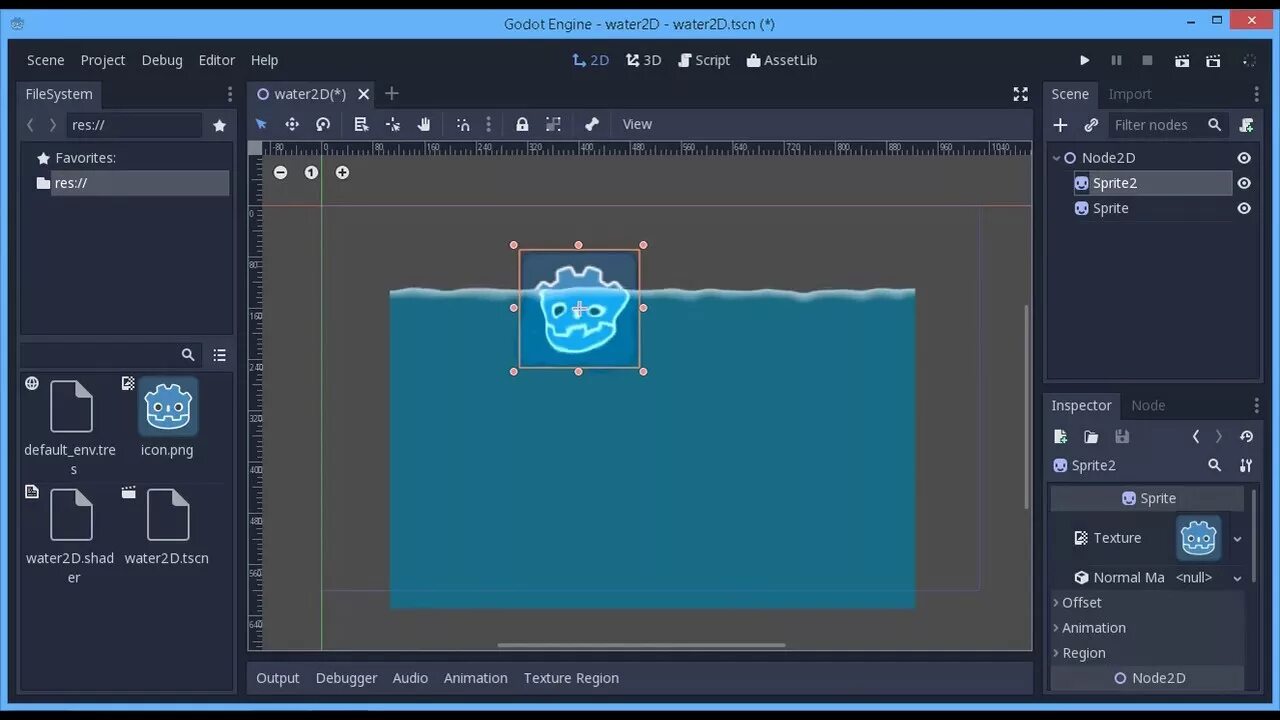Screen dimensions: 1280x720
Task: Switch to the Import tab
Action: click(1130, 94)
